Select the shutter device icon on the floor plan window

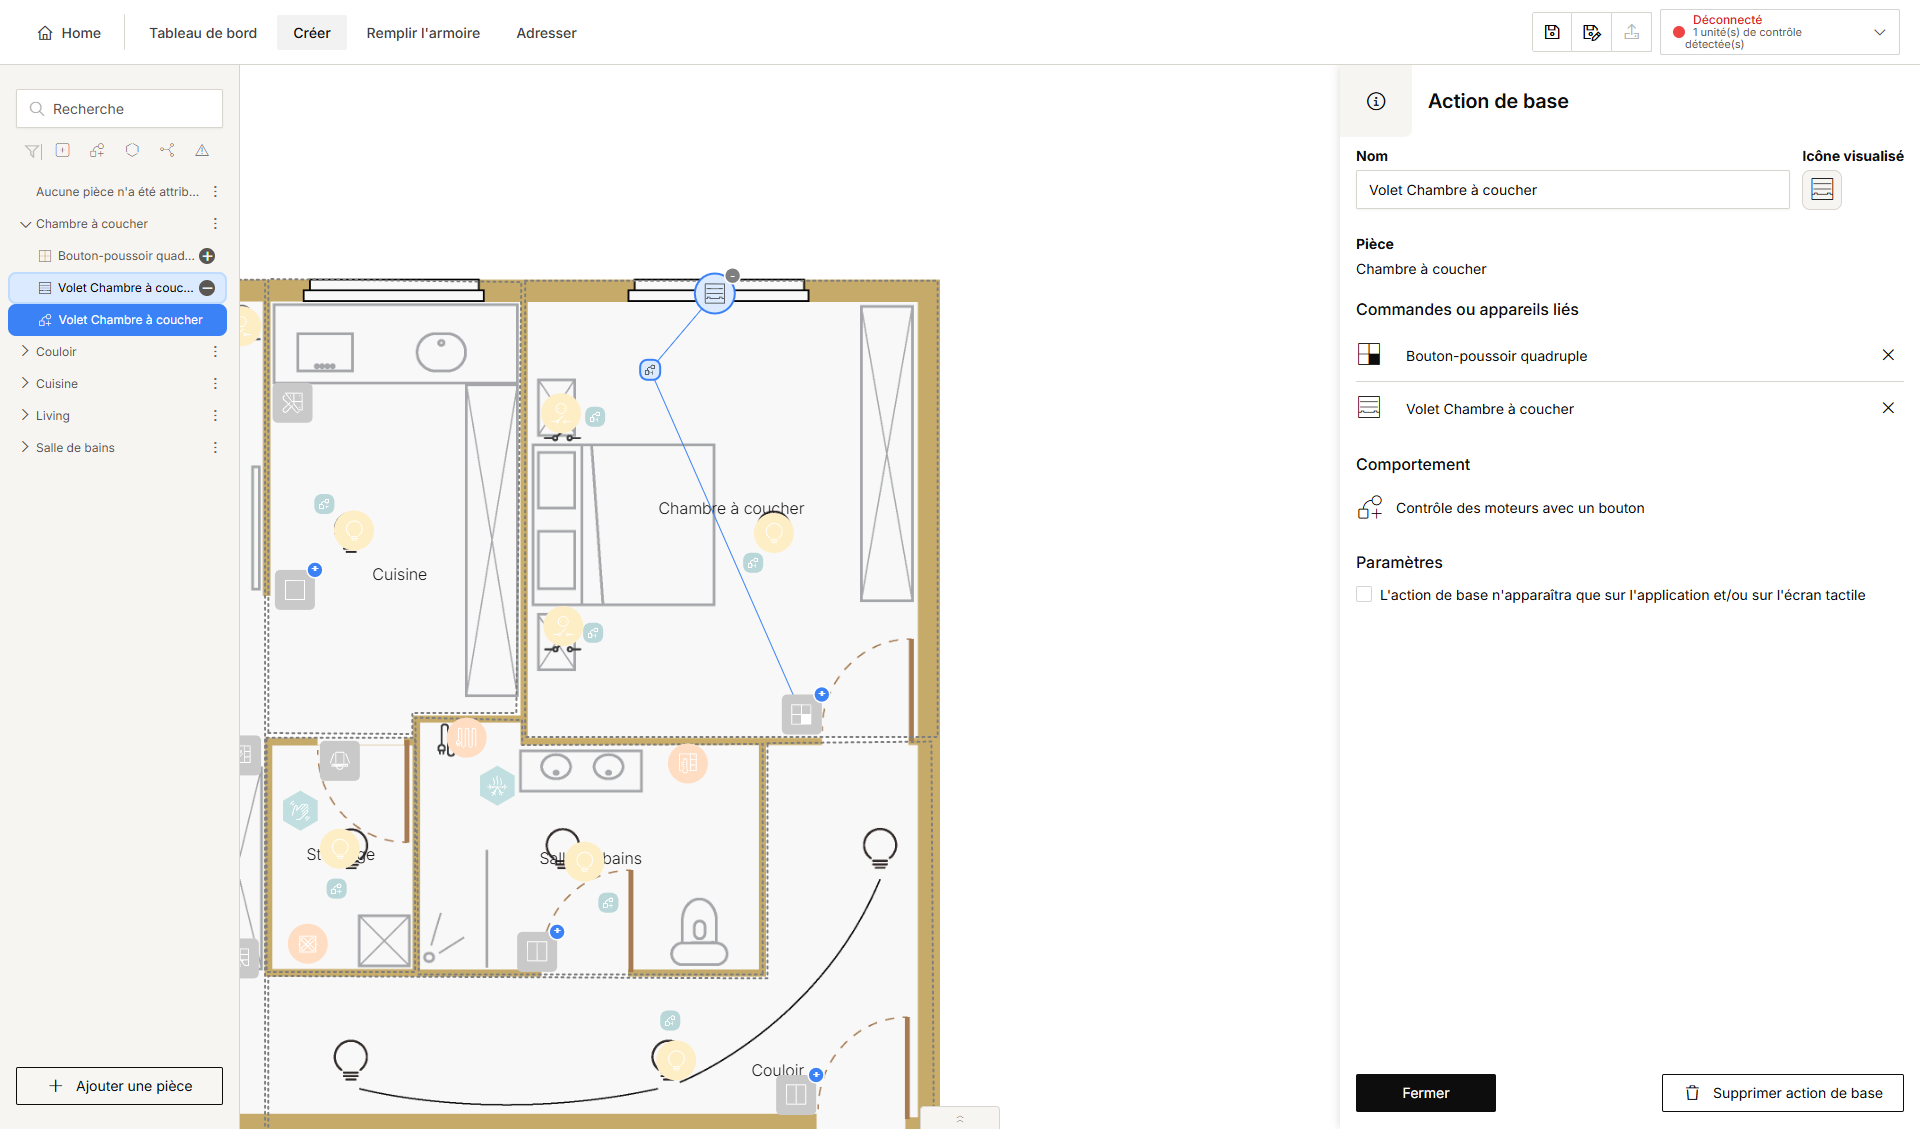pos(715,293)
